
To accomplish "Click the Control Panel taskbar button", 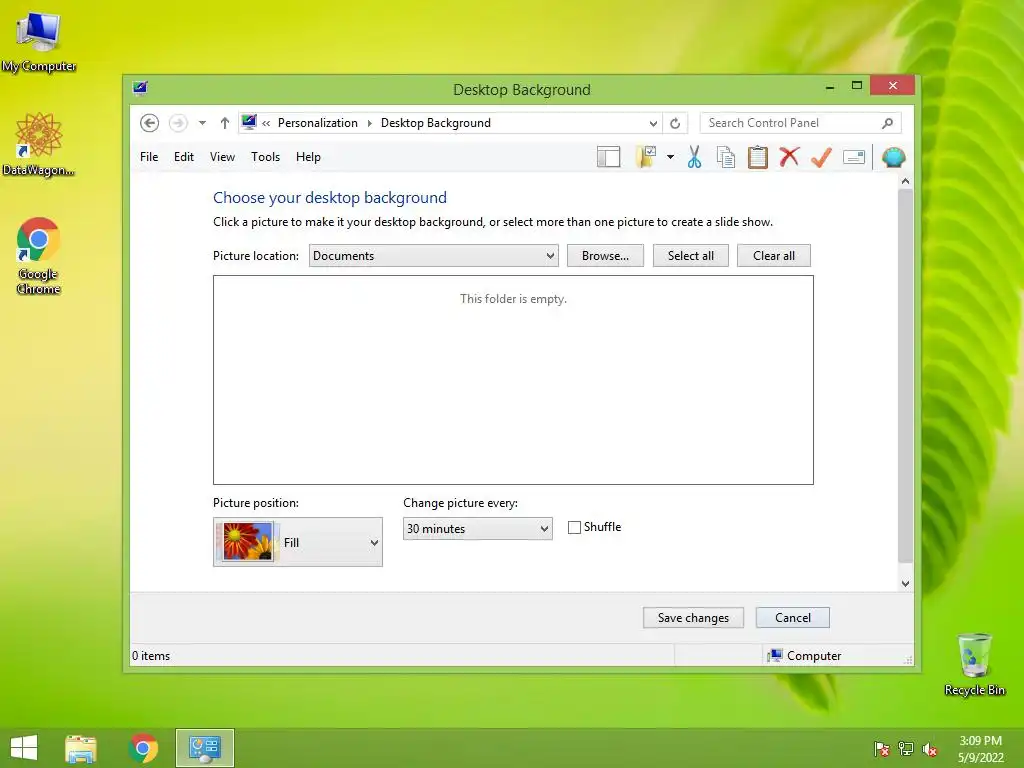I will point(204,748).
